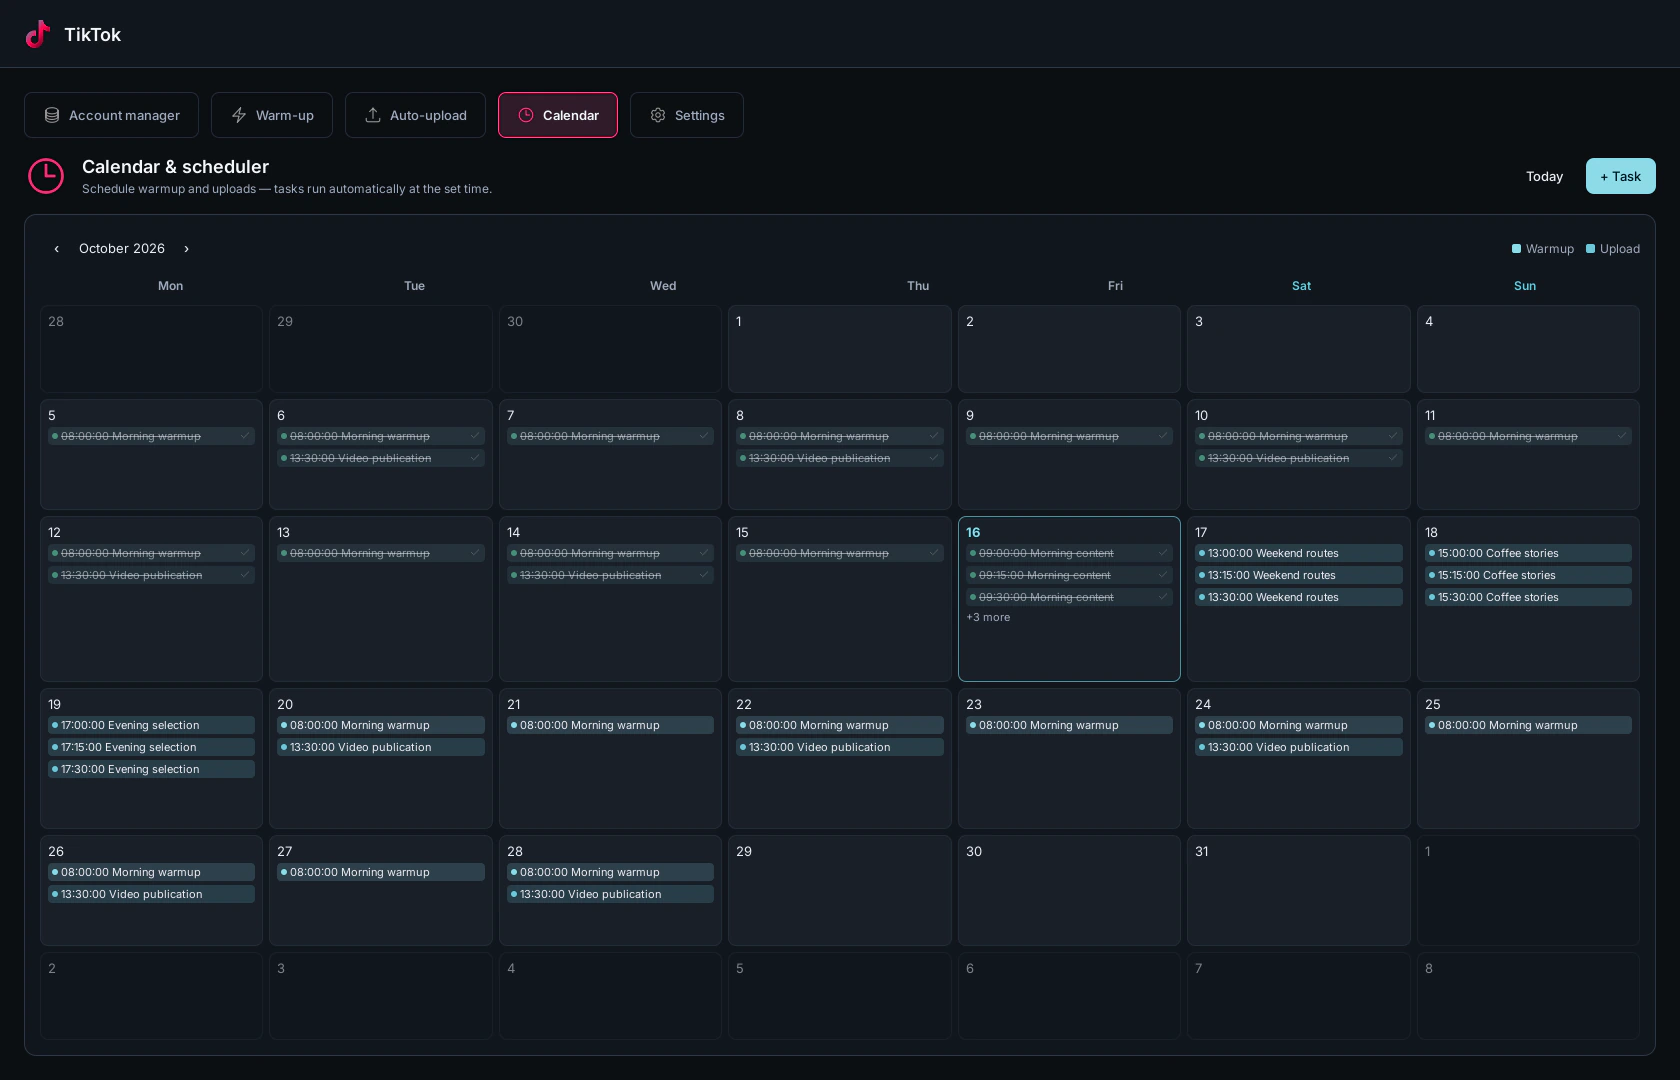Screen dimensions: 1680x1080
Task: Open the Account manager tab
Action: click(111, 115)
